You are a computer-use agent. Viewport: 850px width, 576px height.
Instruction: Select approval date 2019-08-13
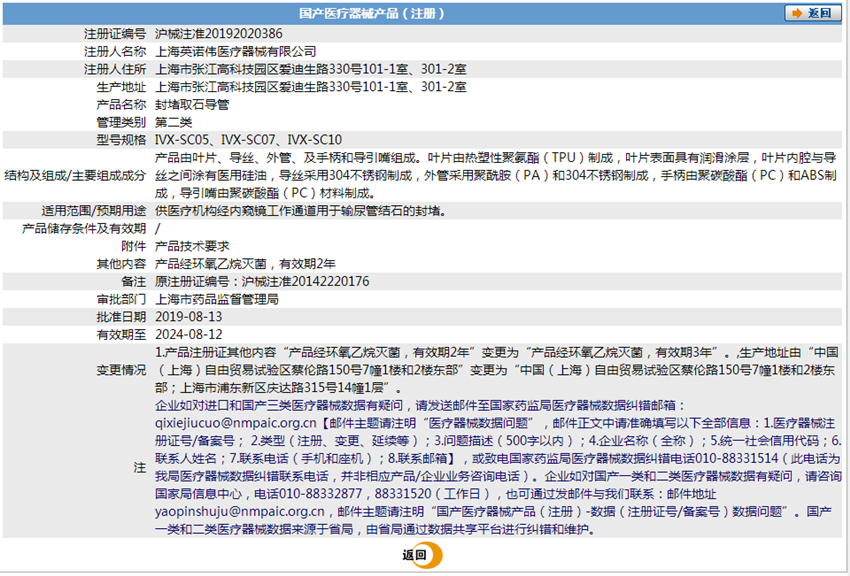(x=189, y=317)
